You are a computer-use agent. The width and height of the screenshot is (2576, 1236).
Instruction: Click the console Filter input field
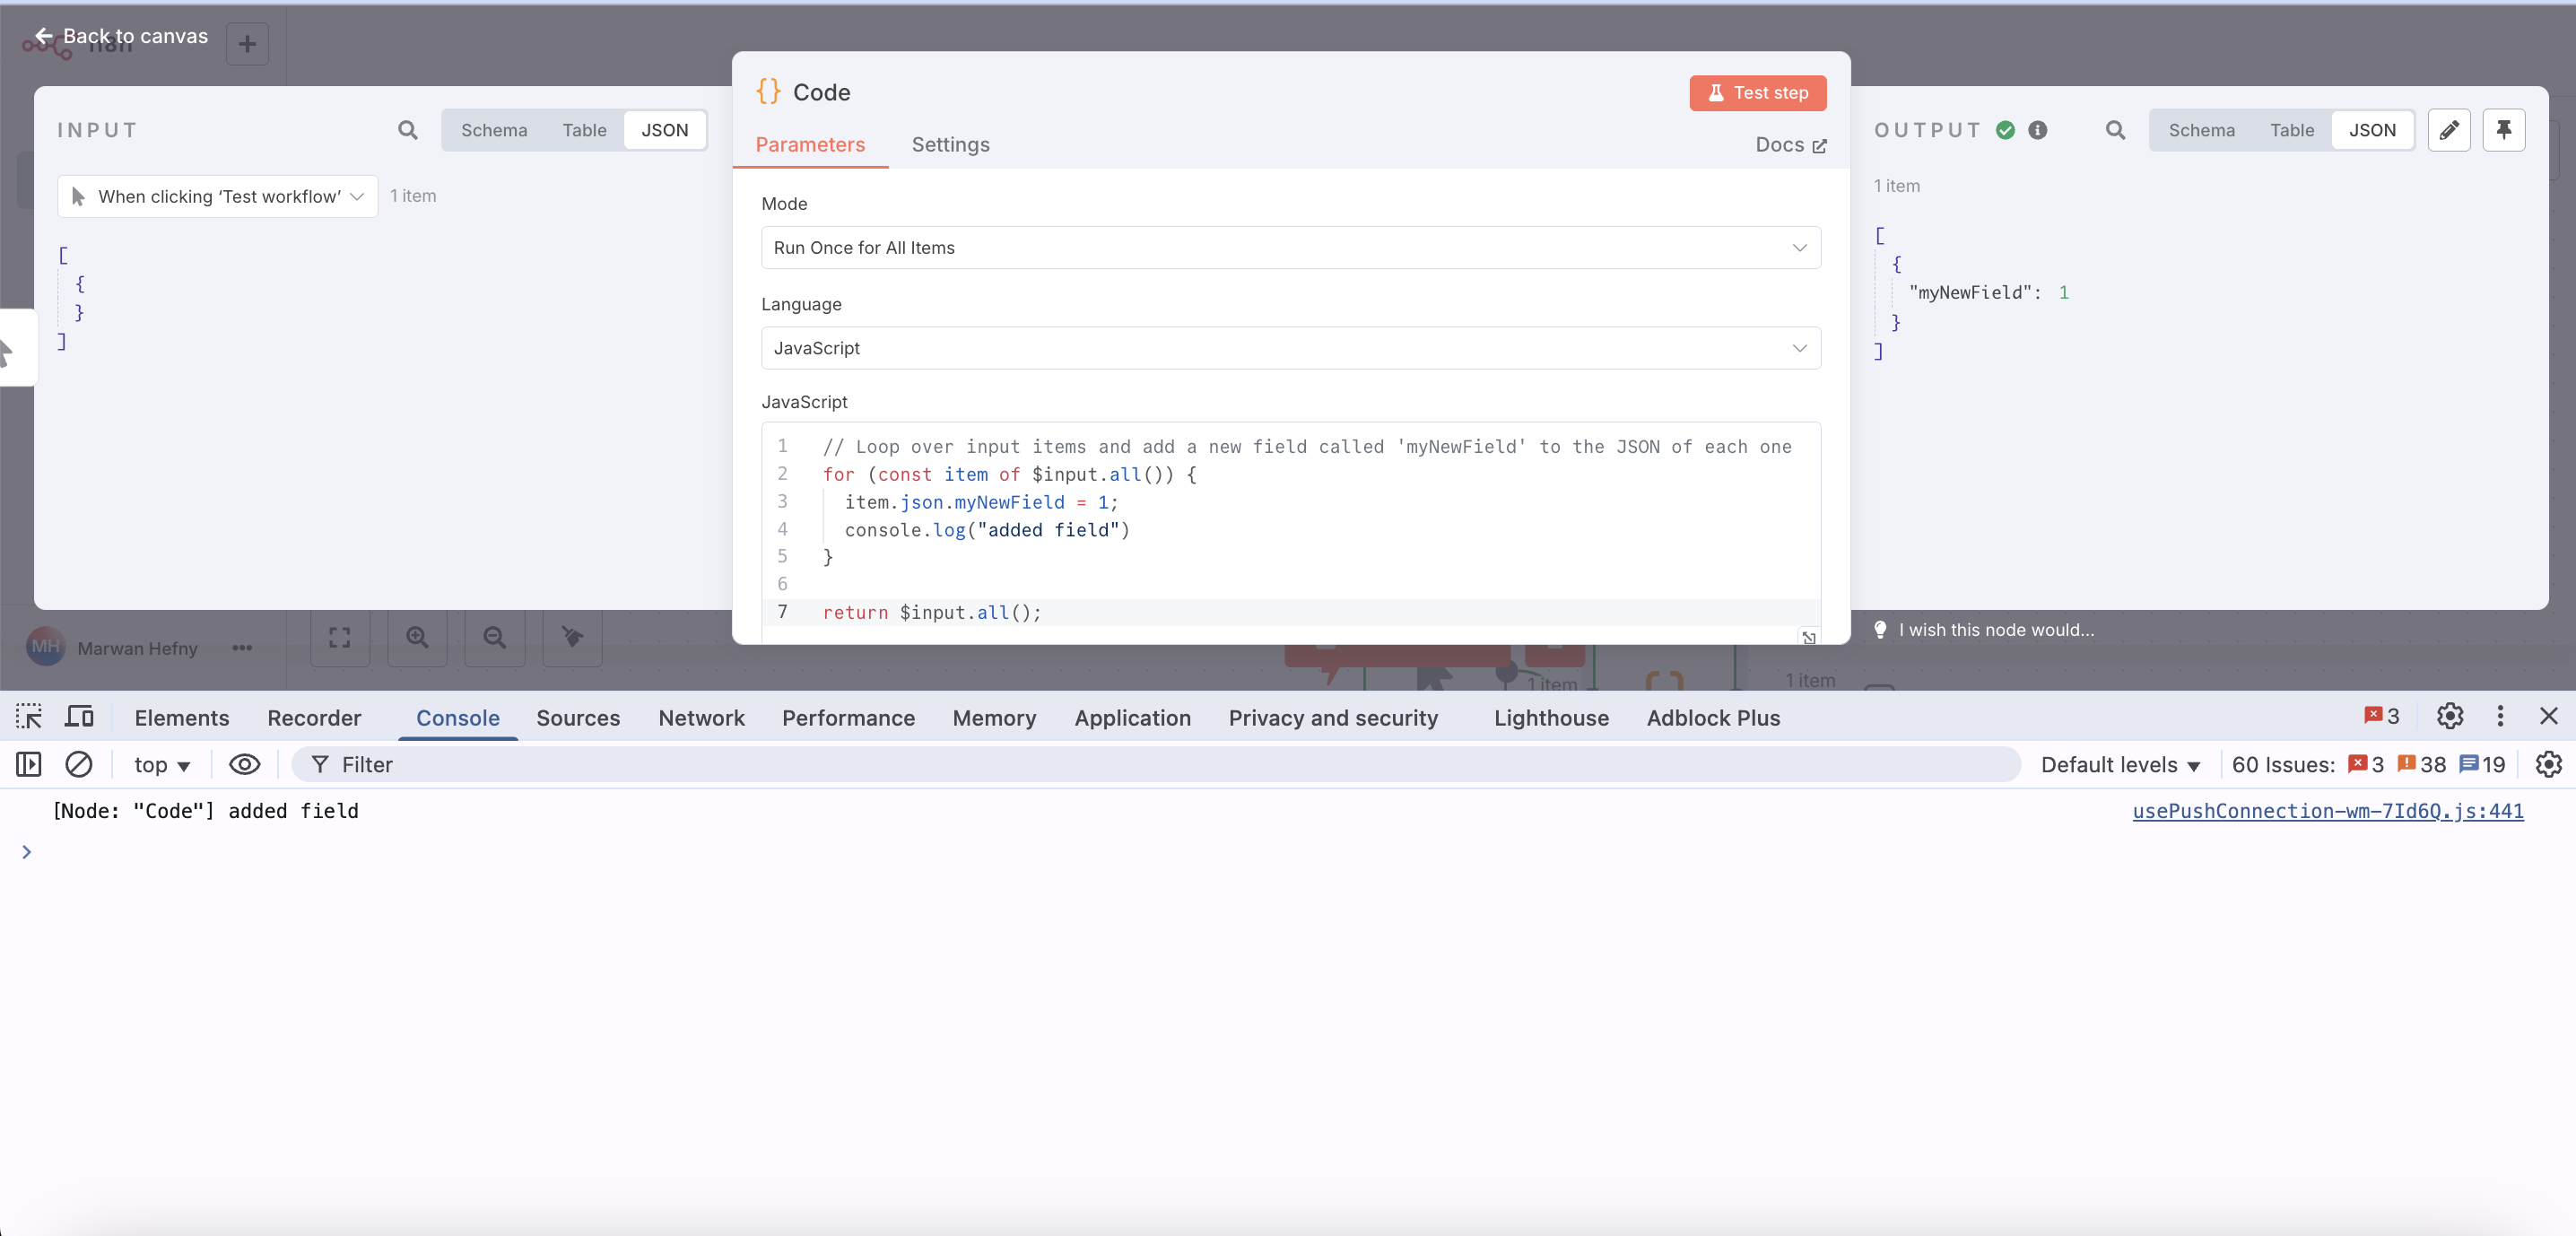tap(1150, 764)
